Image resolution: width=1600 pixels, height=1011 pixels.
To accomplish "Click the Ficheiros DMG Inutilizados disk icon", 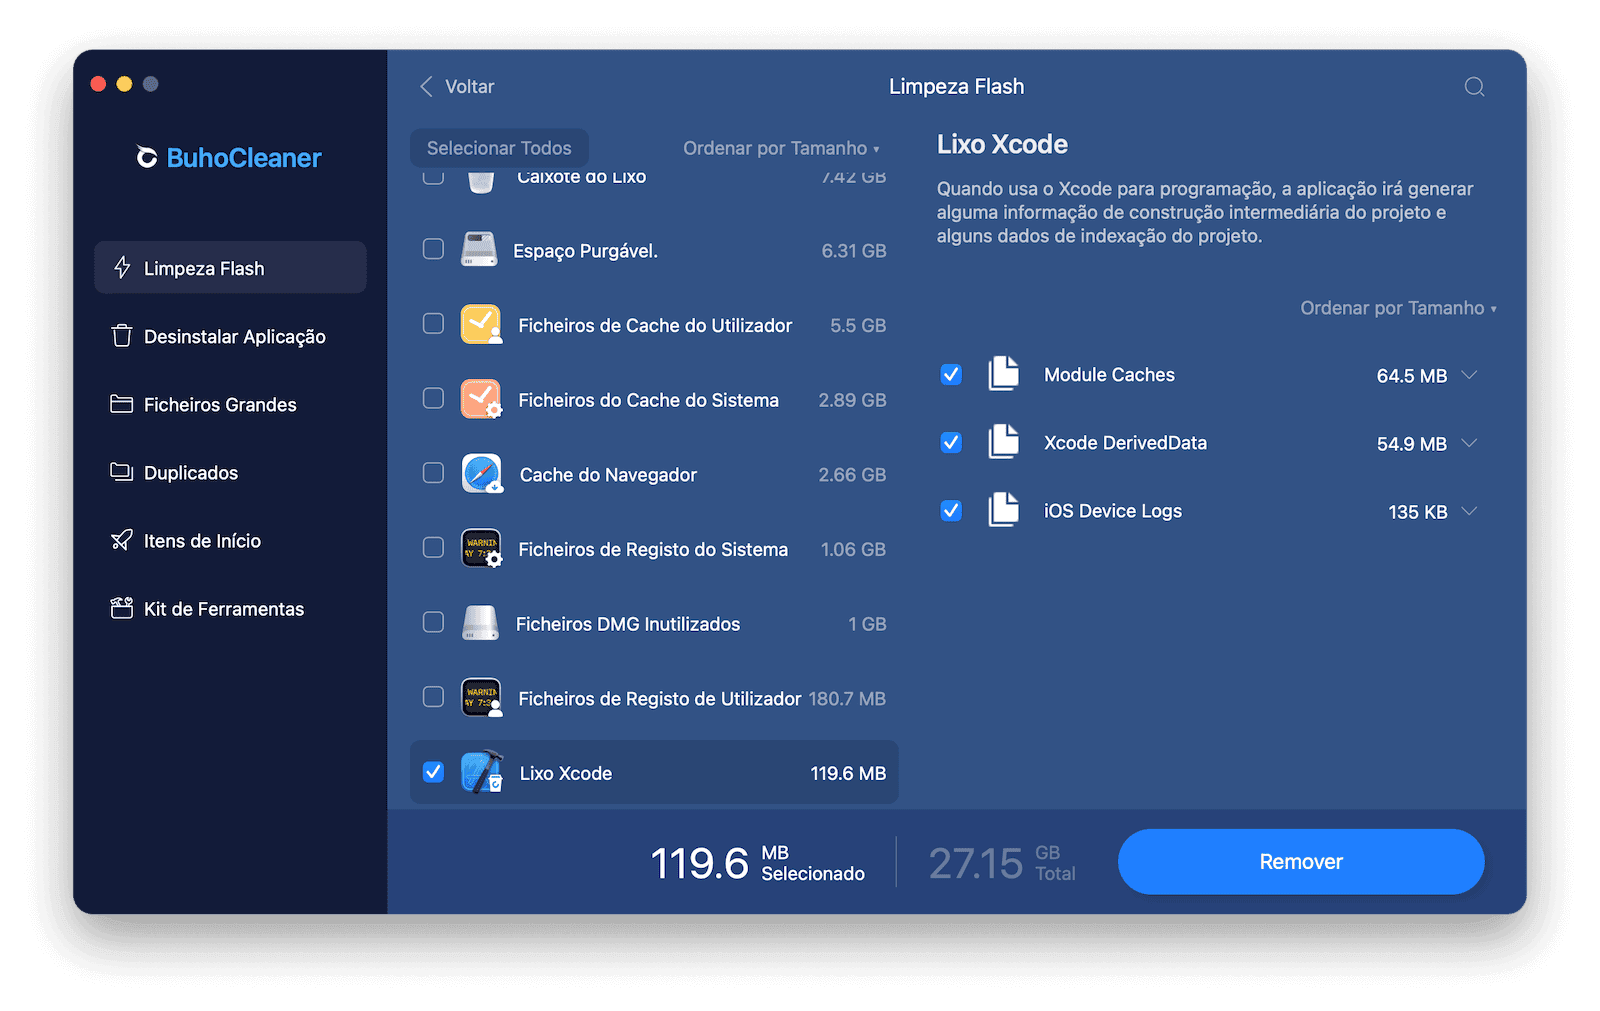I will 481,623.
